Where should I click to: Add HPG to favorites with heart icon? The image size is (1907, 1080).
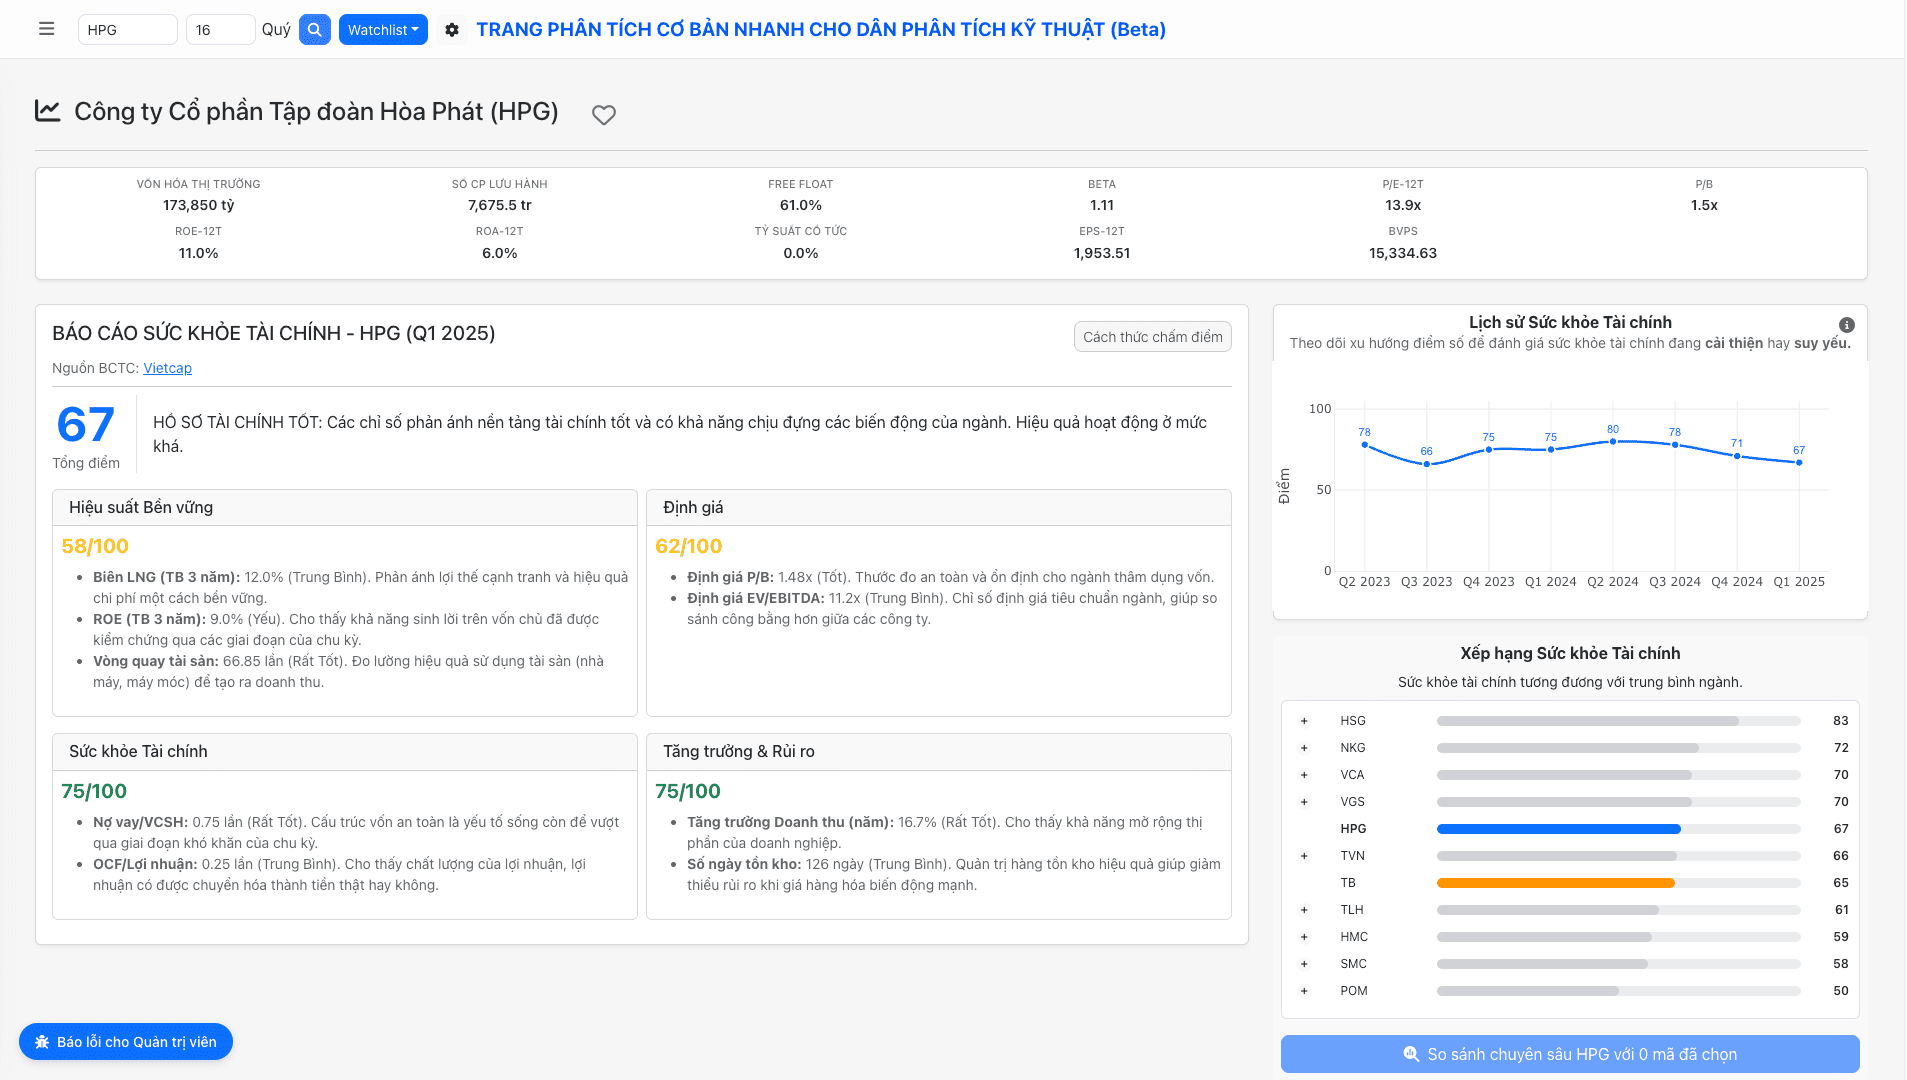pyautogui.click(x=603, y=115)
